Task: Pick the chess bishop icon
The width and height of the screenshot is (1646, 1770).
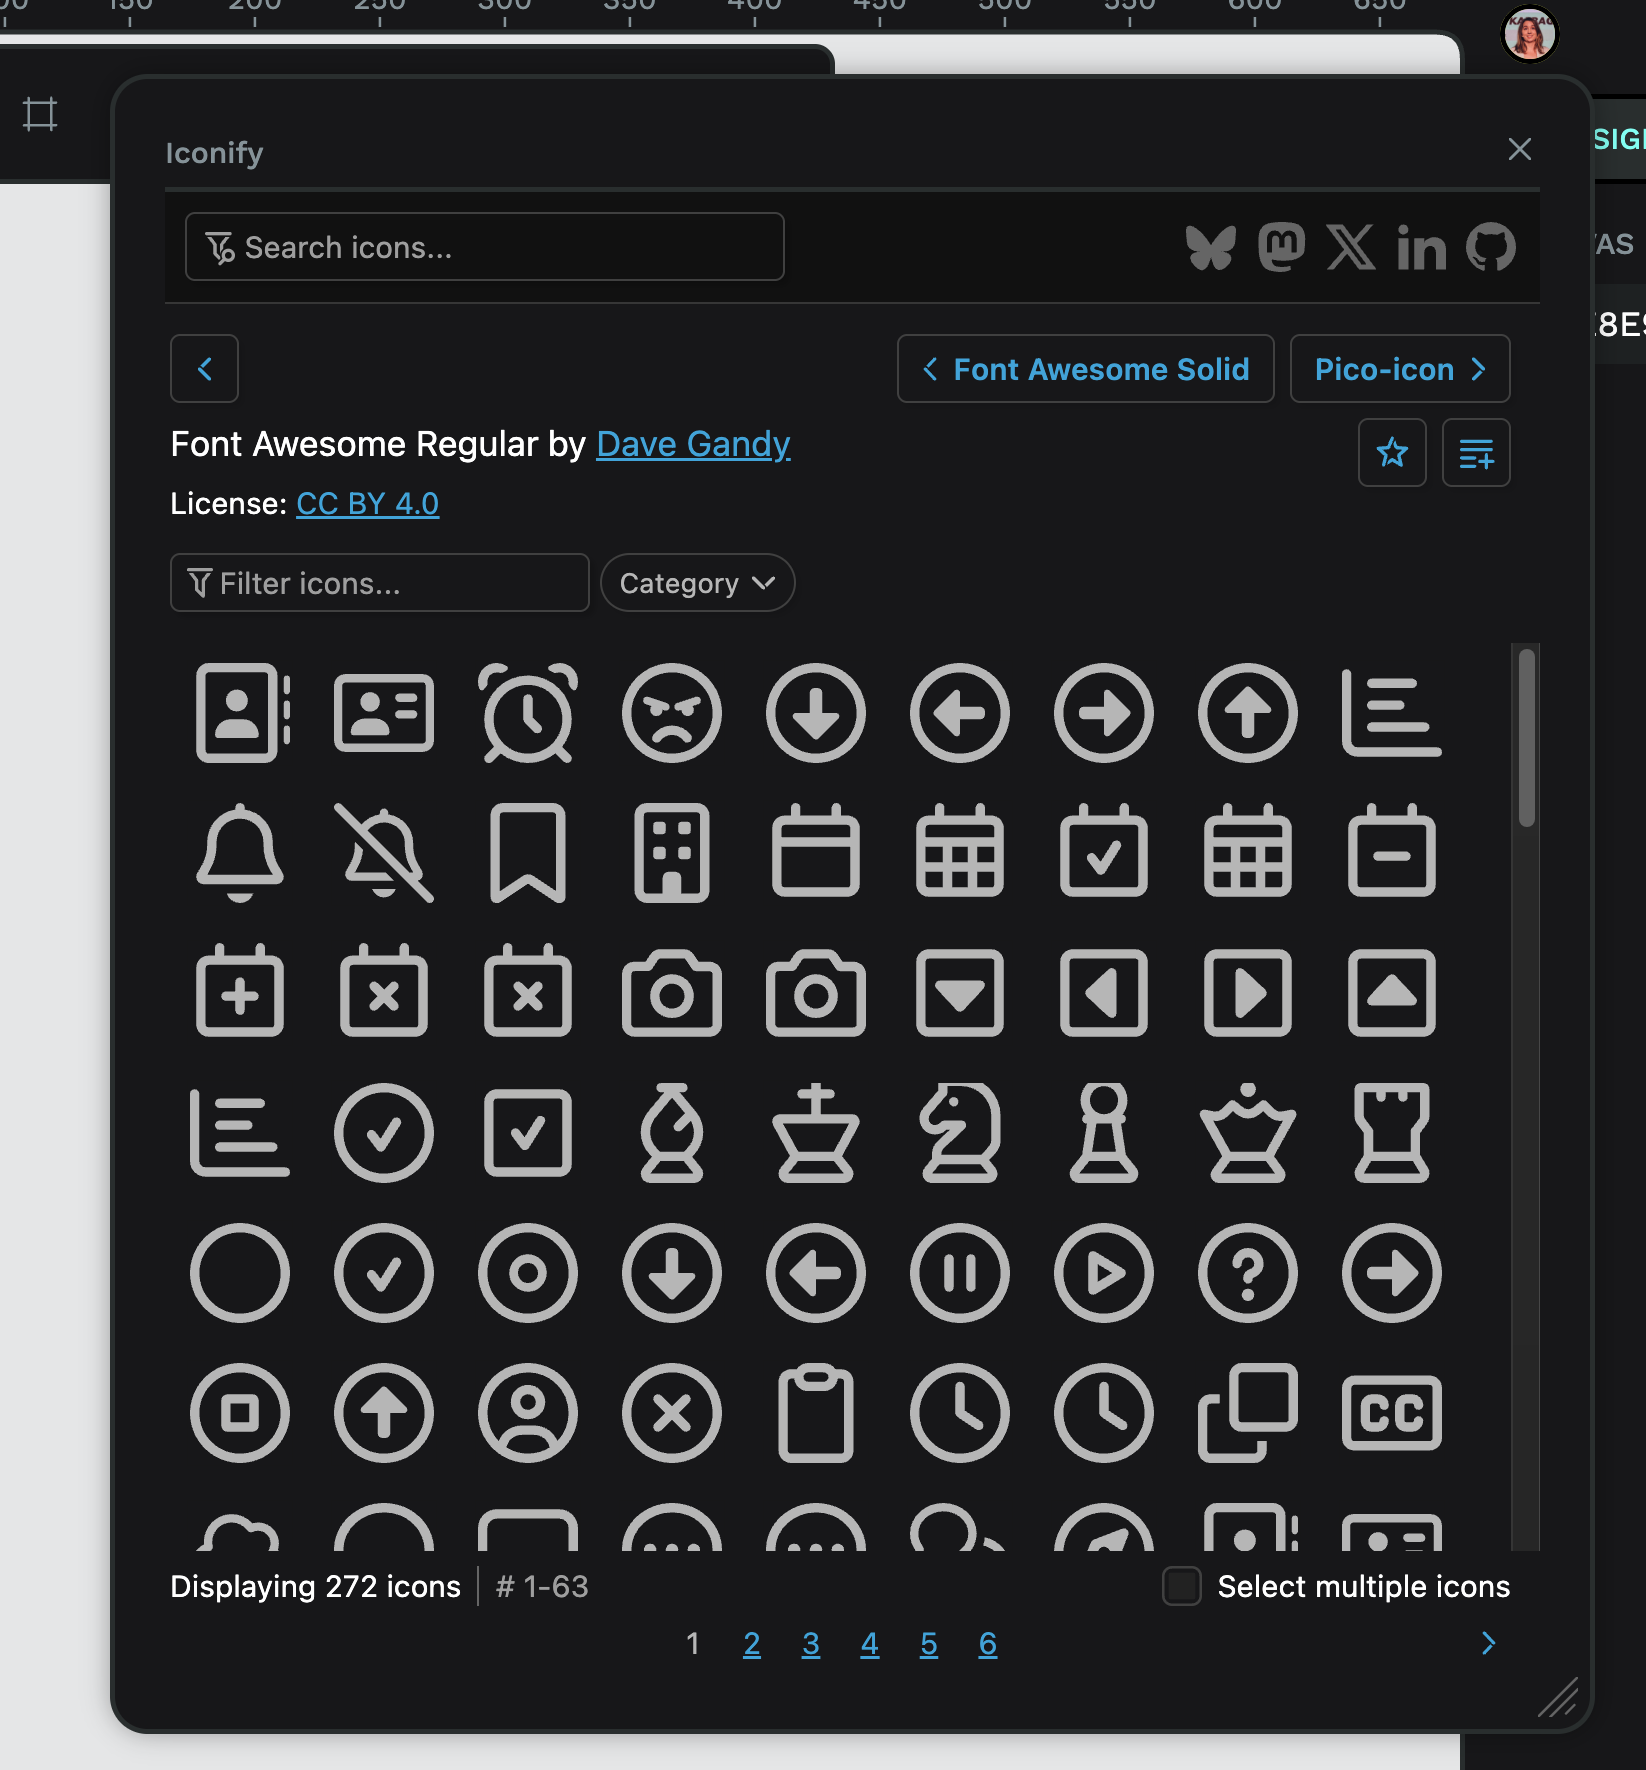Action: click(672, 1133)
